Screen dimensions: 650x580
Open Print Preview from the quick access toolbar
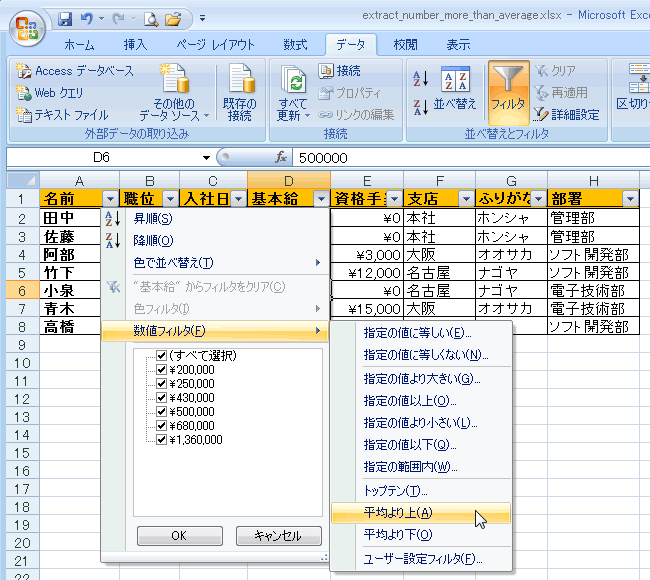(x=151, y=19)
